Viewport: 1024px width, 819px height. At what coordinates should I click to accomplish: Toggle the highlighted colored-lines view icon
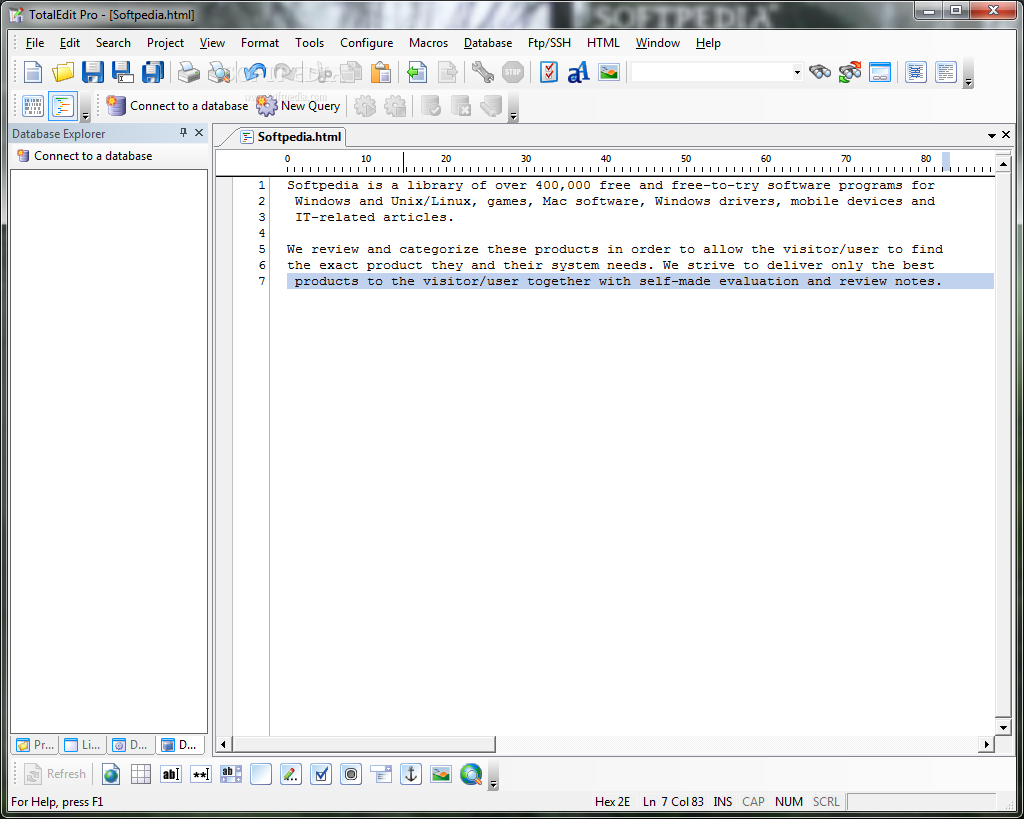coord(63,106)
